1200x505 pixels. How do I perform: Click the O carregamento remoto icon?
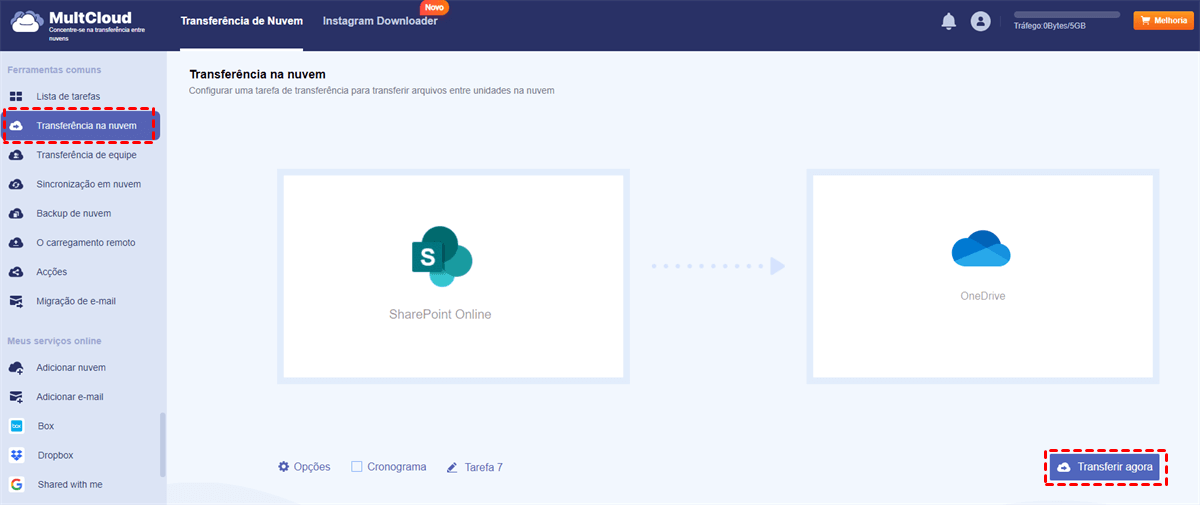click(16, 242)
